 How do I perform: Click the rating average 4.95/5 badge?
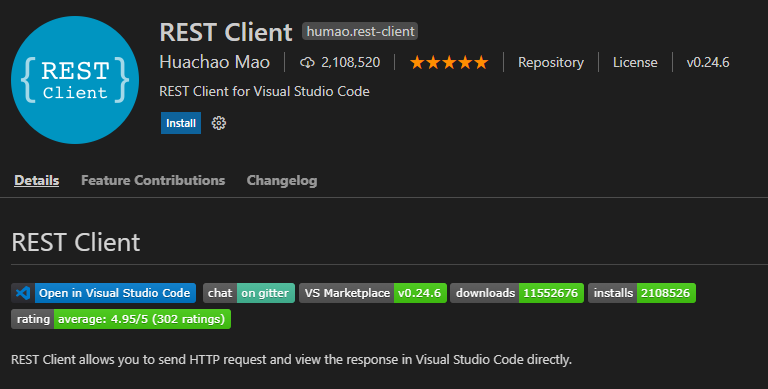(120, 319)
